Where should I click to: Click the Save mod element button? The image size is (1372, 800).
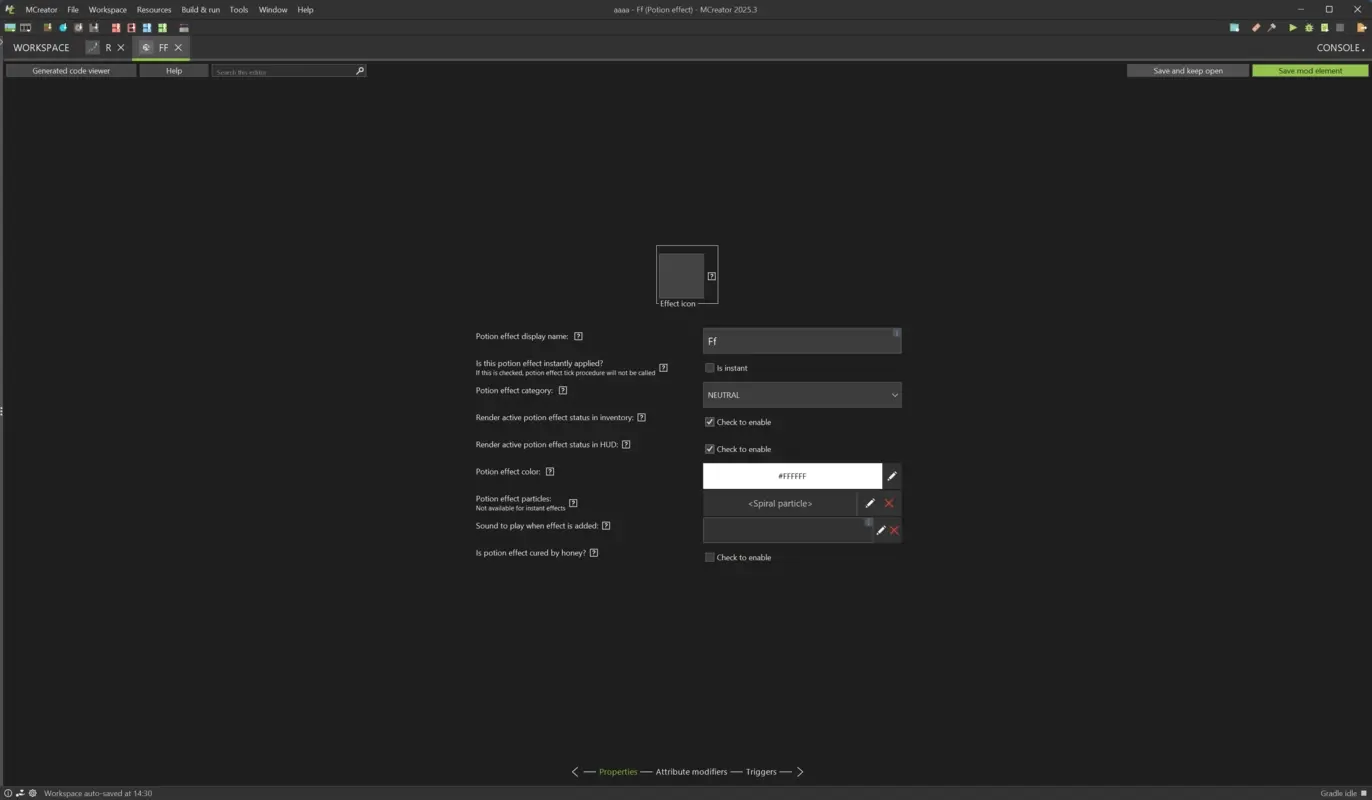tap(1310, 70)
